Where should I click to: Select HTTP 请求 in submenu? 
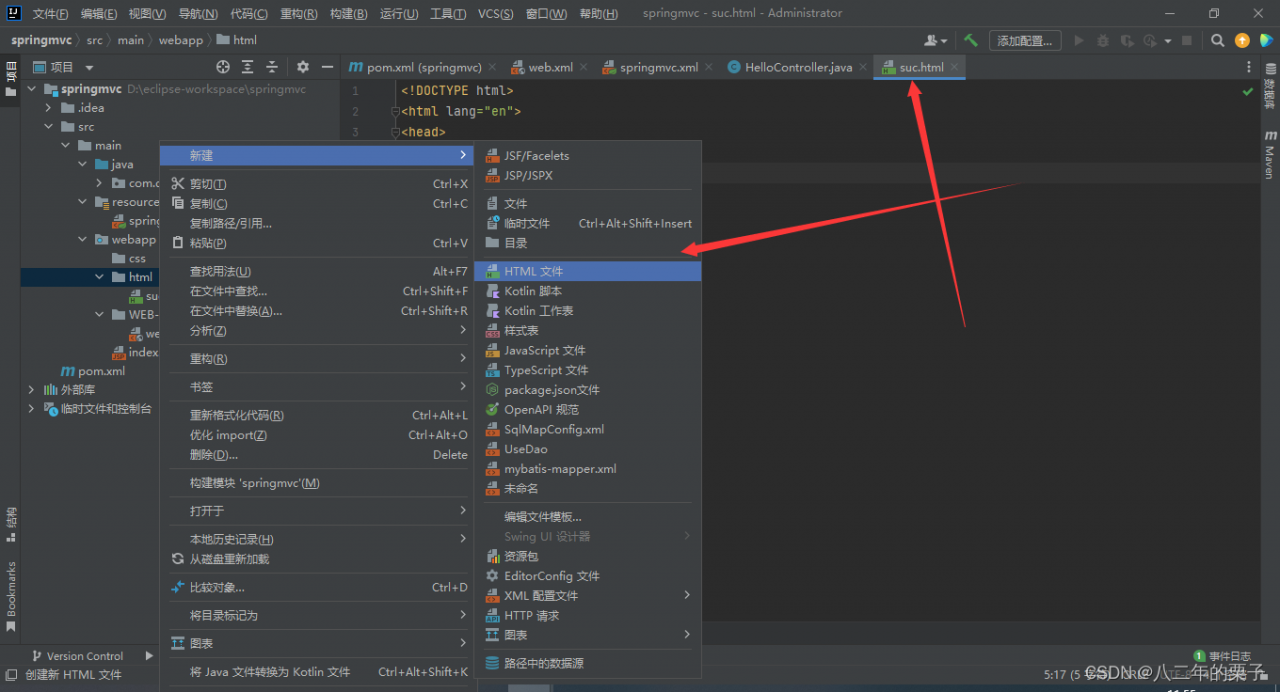pyautogui.click(x=588, y=615)
